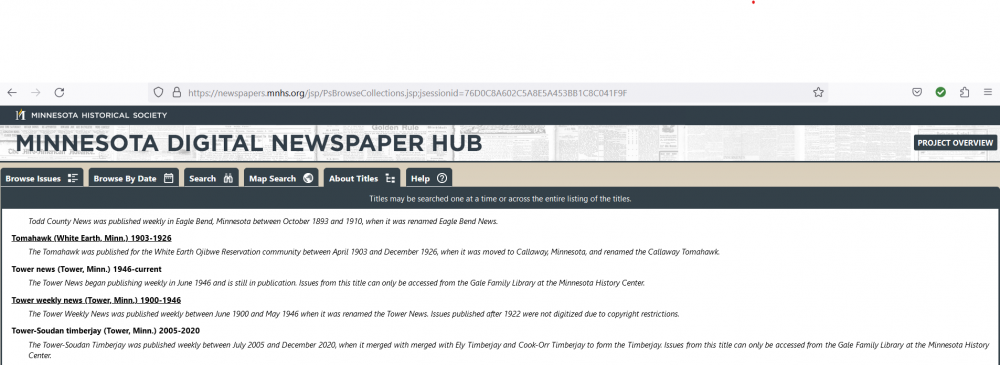View site security via padlock icon
Image resolution: width=1000 pixels, height=365 pixels.
(177, 93)
